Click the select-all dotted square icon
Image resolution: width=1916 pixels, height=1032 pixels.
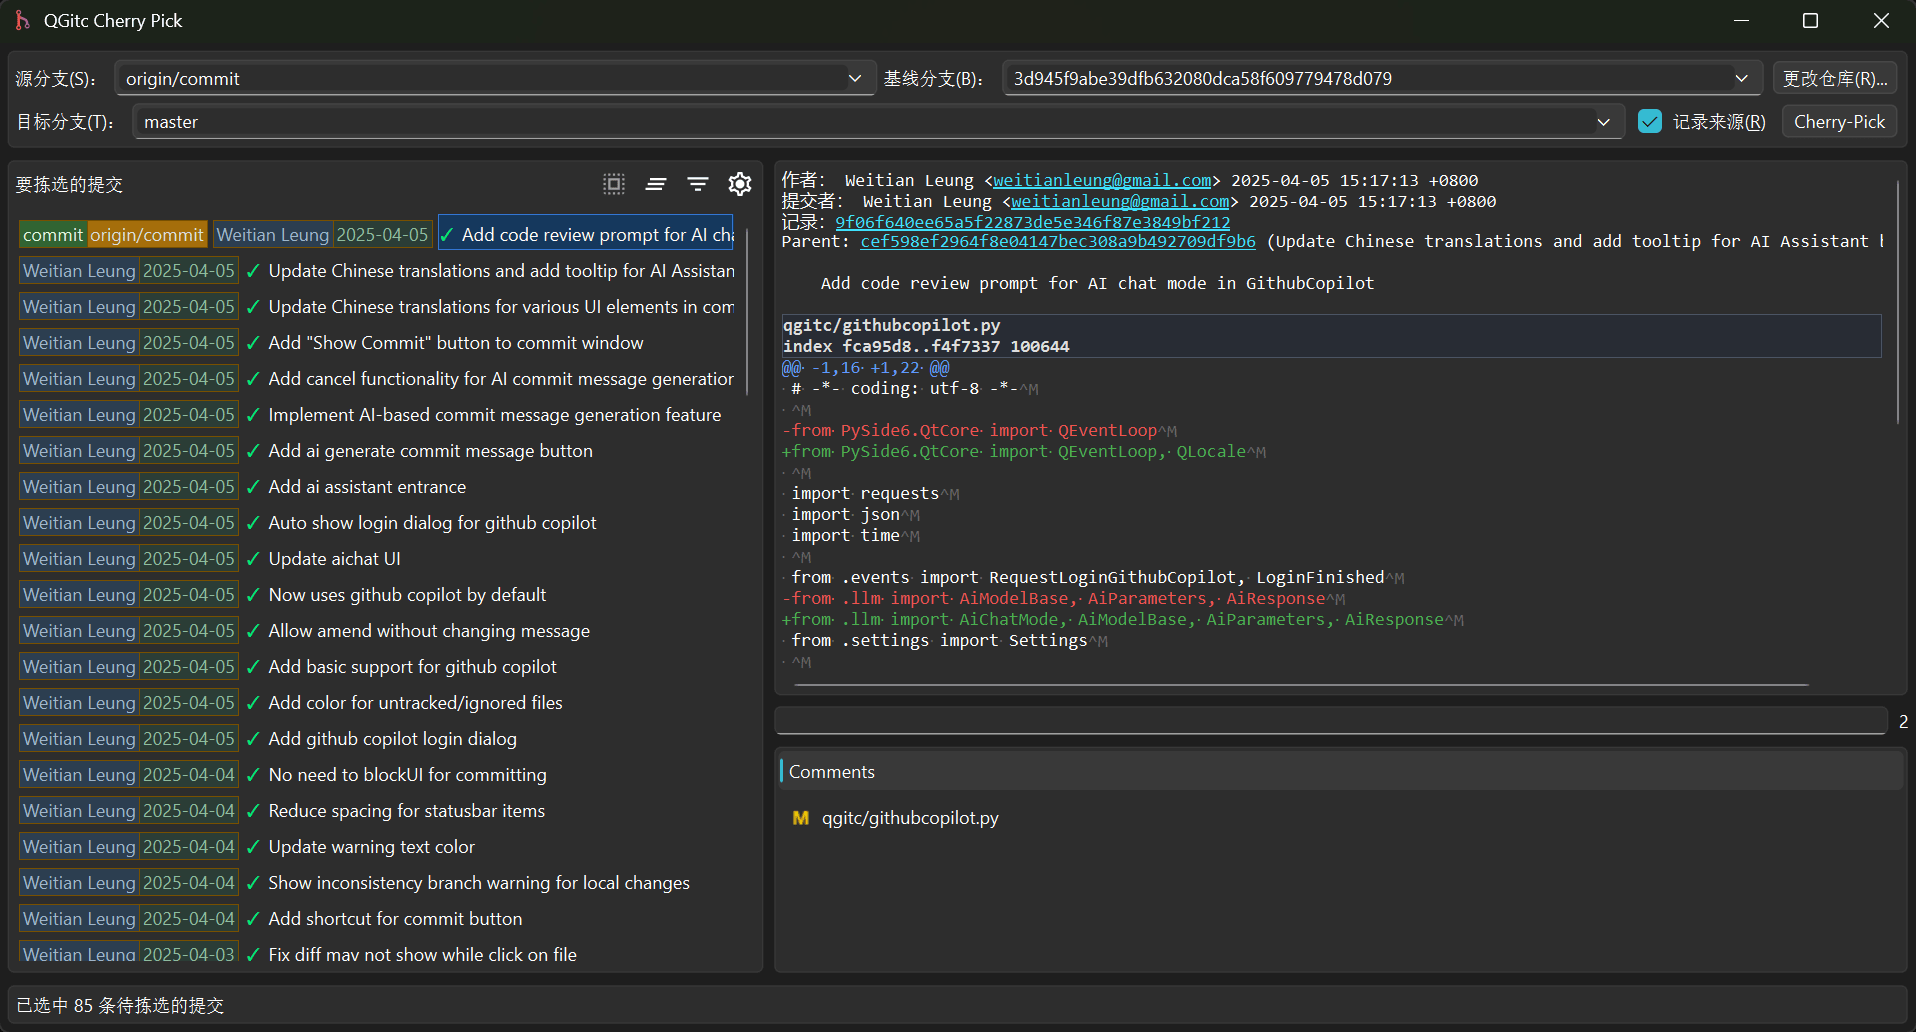click(x=613, y=184)
